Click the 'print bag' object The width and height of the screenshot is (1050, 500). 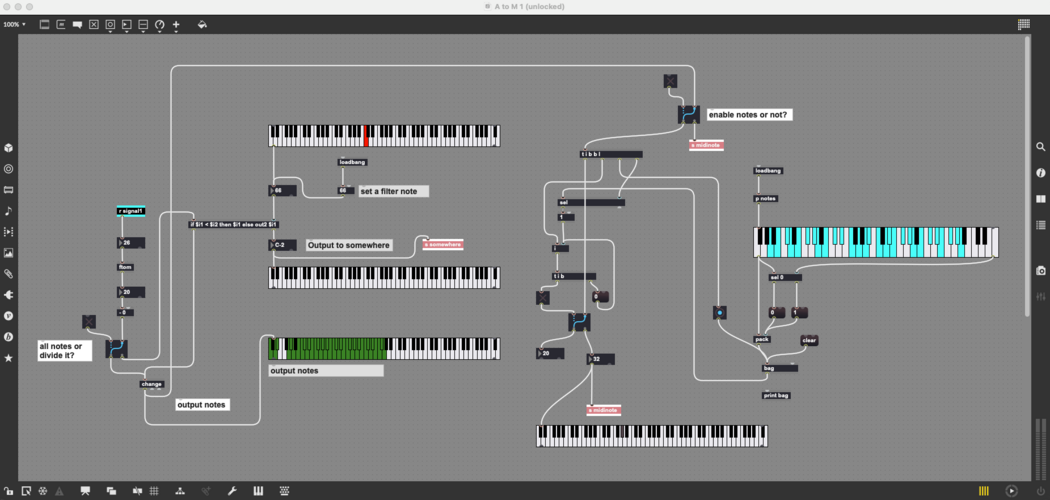point(776,395)
